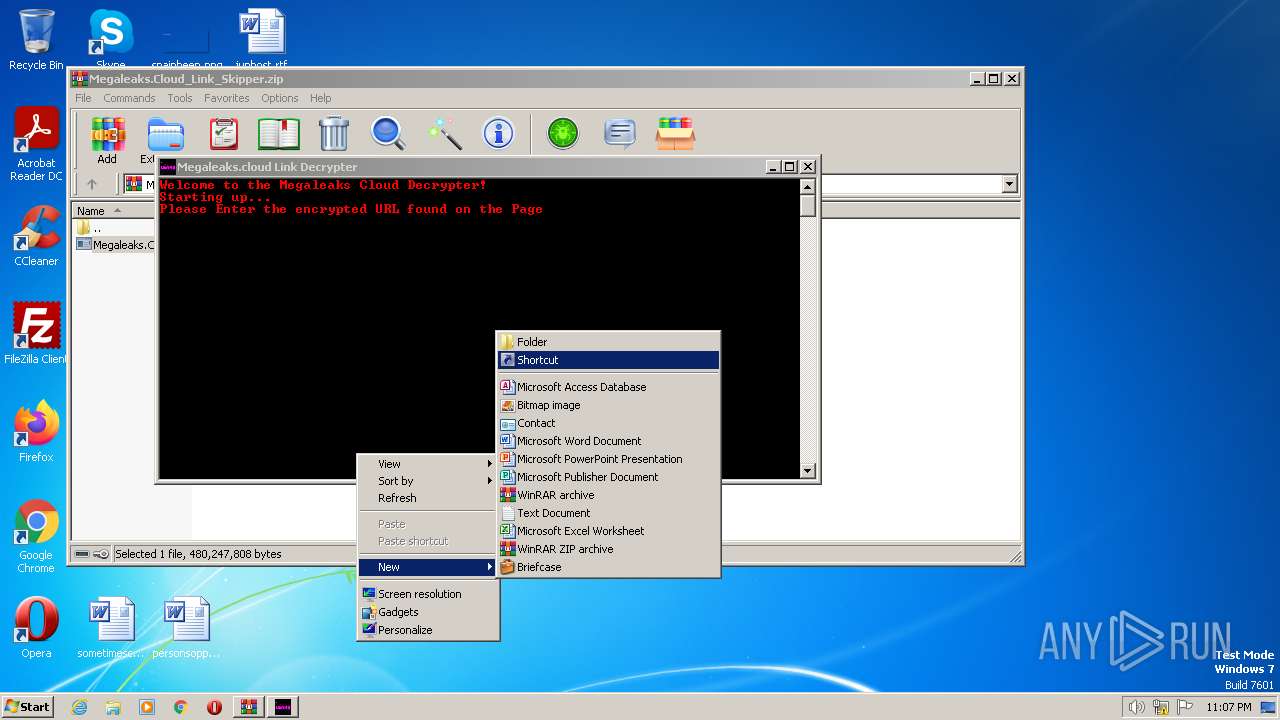Click the Chrome icon in taskbar
This screenshot has height=720, width=1280.
pos(181,706)
